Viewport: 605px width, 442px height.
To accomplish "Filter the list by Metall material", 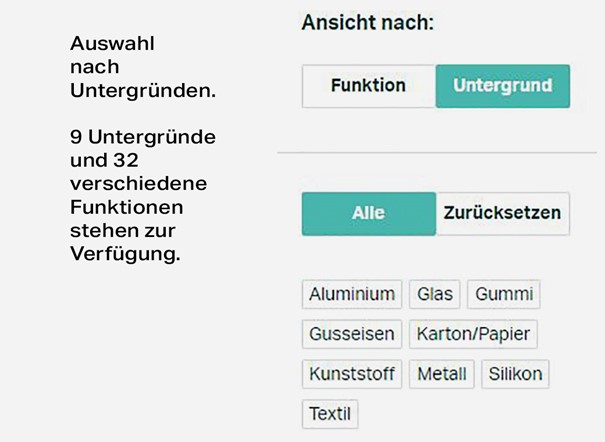I will click(x=441, y=374).
